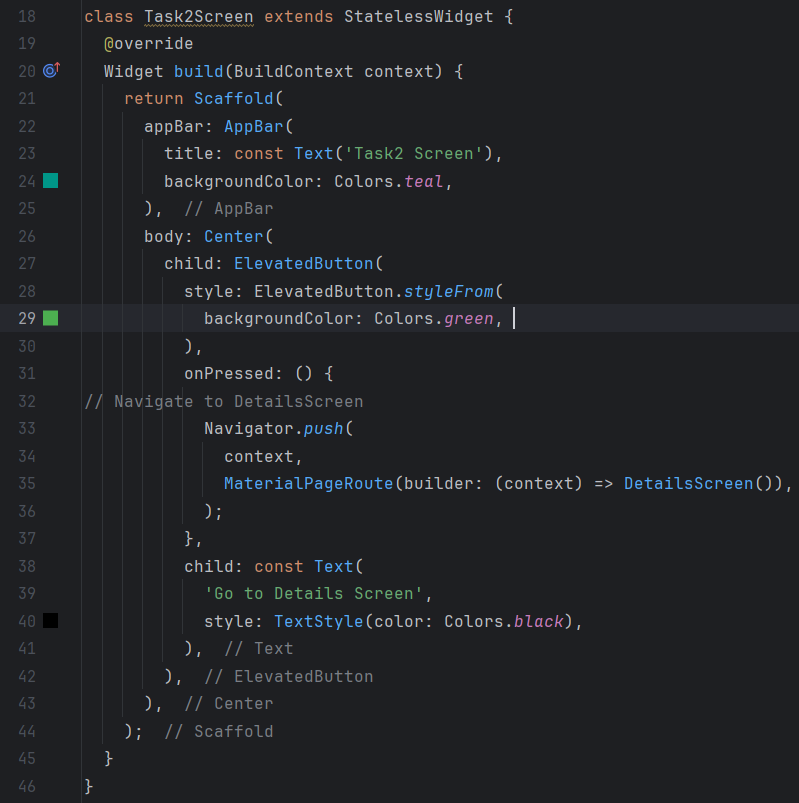Screen dimensions: 799x803
Task: Click the extends keyword on line 18
Action: point(299,16)
